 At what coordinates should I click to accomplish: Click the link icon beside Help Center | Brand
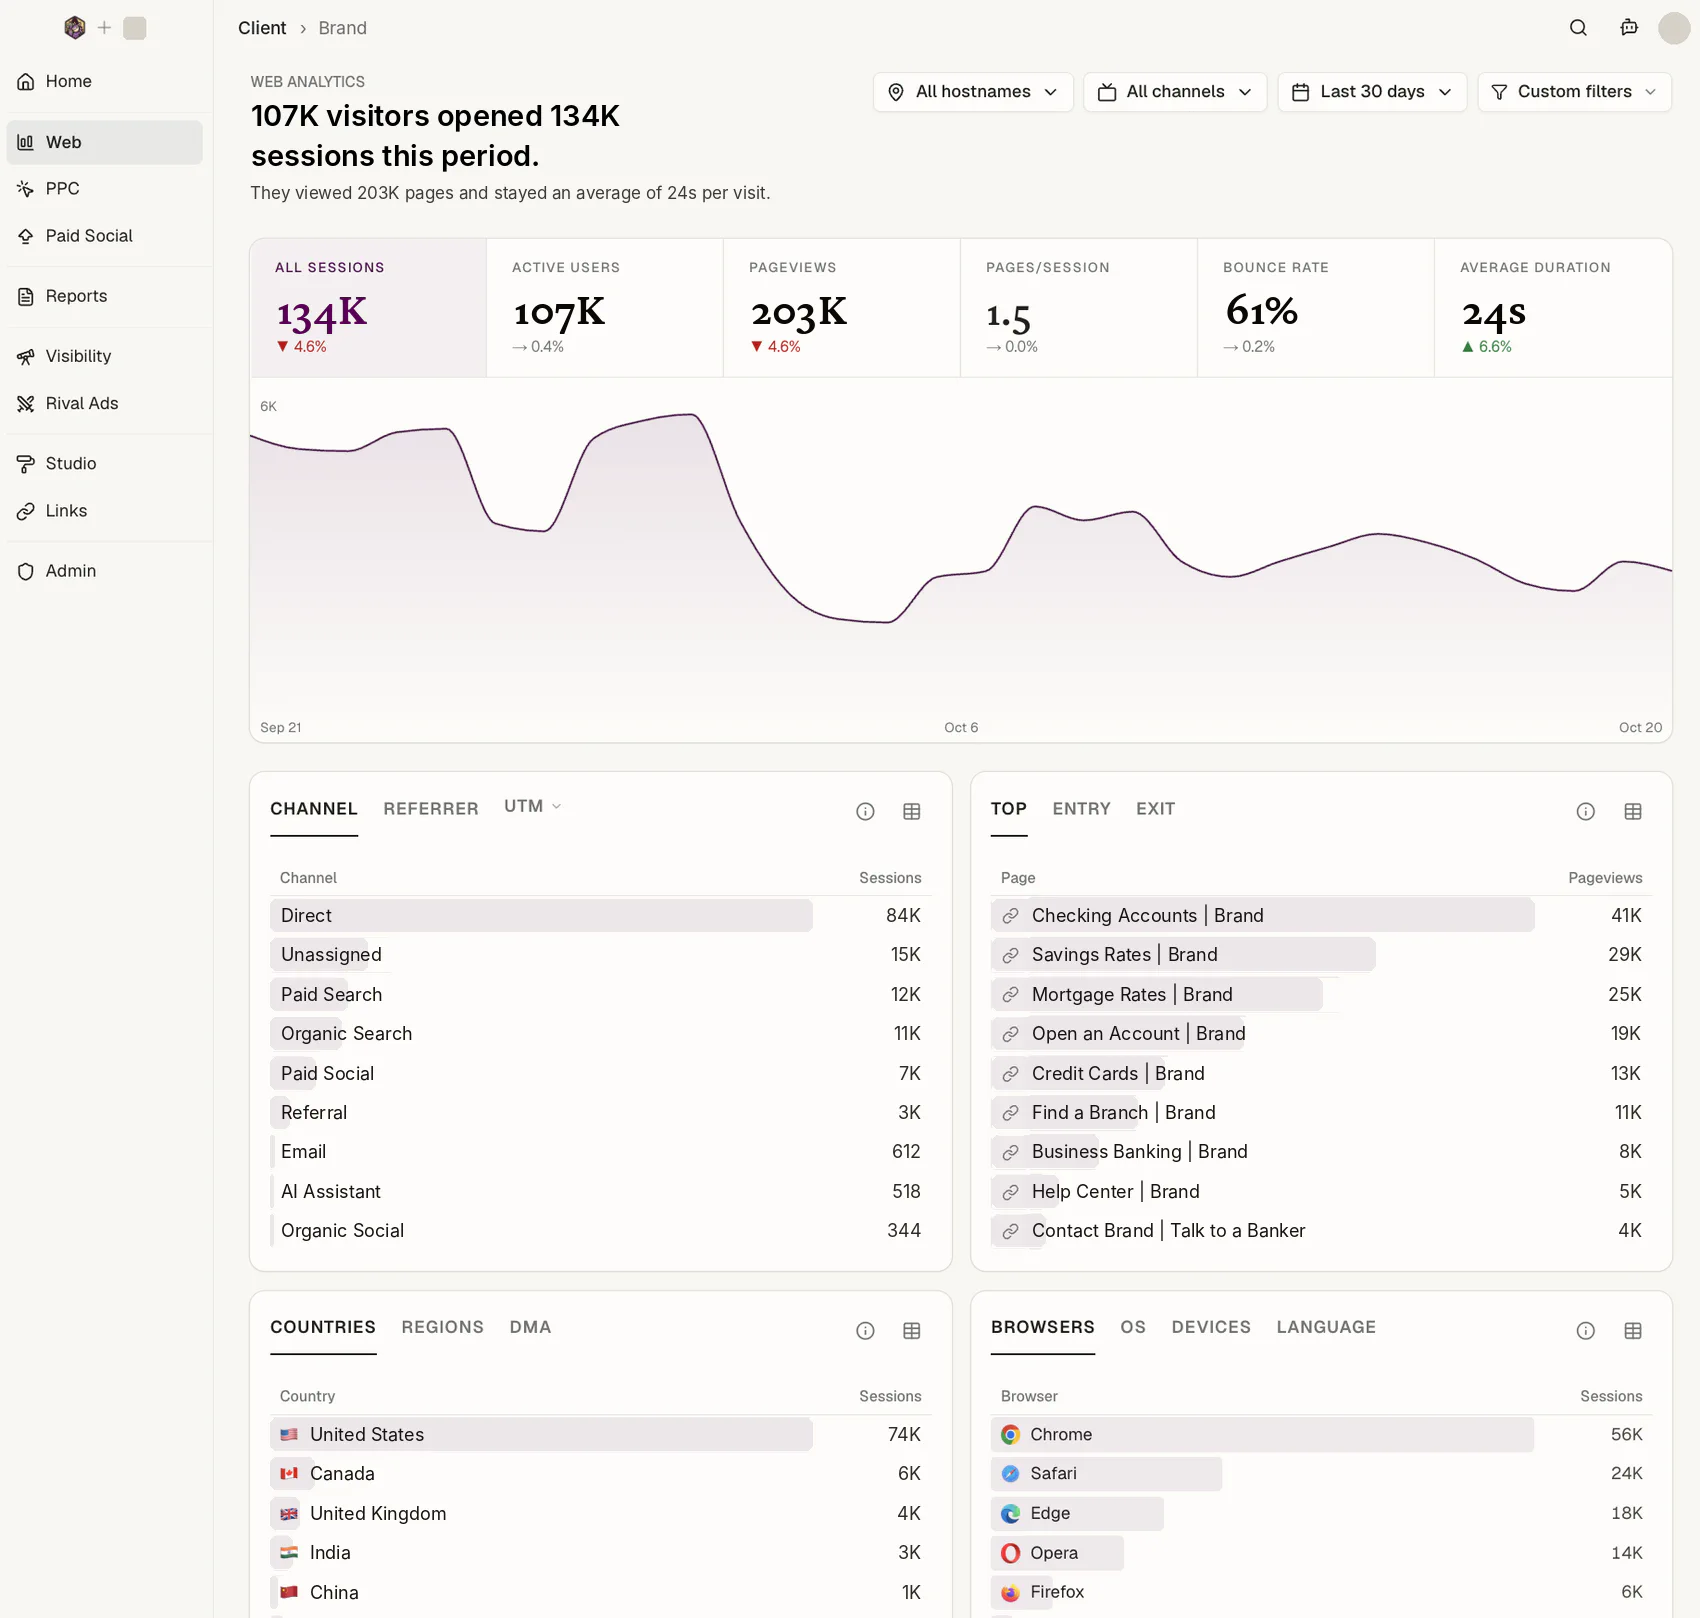pyautogui.click(x=1011, y=1192)
